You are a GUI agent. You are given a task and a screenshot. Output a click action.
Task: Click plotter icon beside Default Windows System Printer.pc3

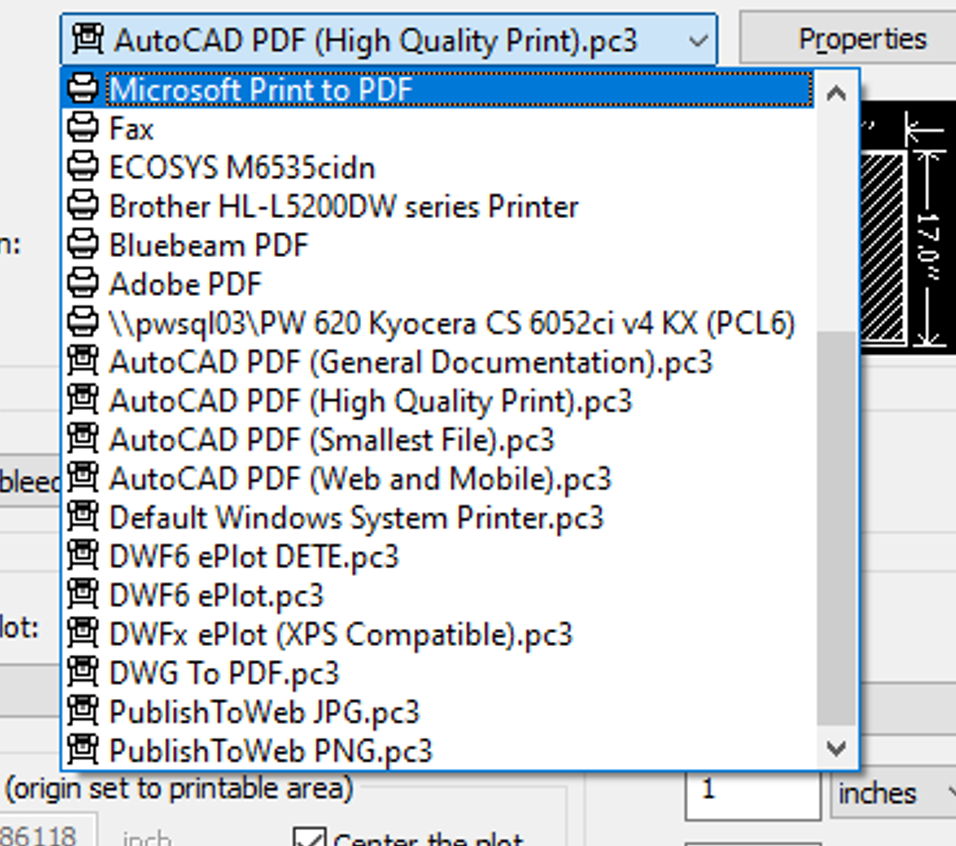tap(83, 516)
